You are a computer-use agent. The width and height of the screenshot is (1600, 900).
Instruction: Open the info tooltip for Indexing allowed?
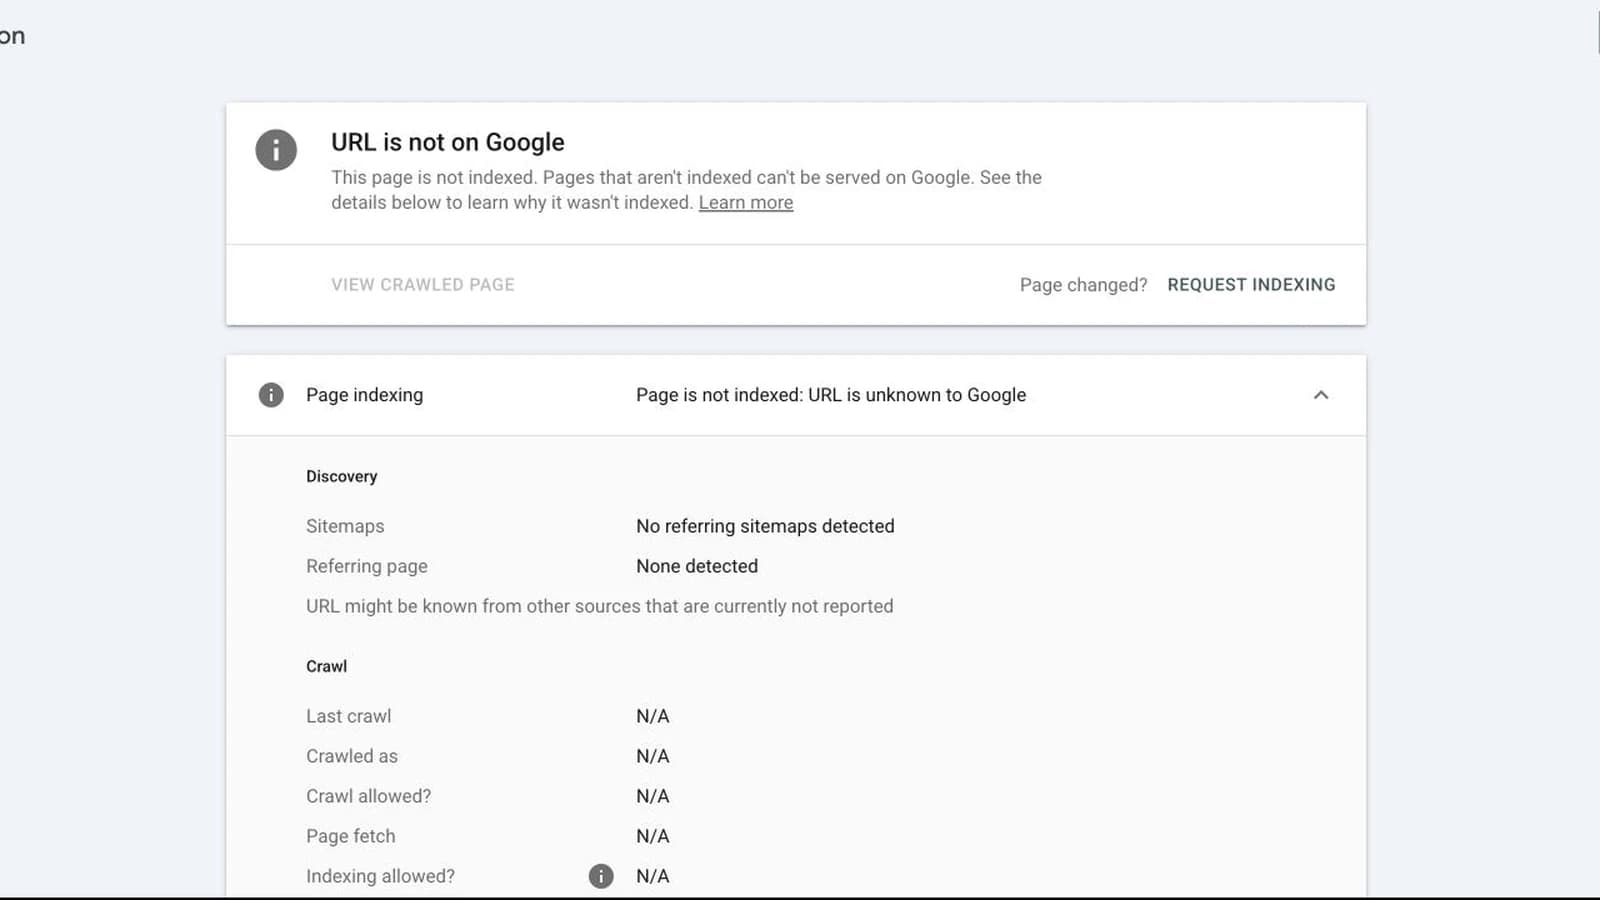(601, 876)
